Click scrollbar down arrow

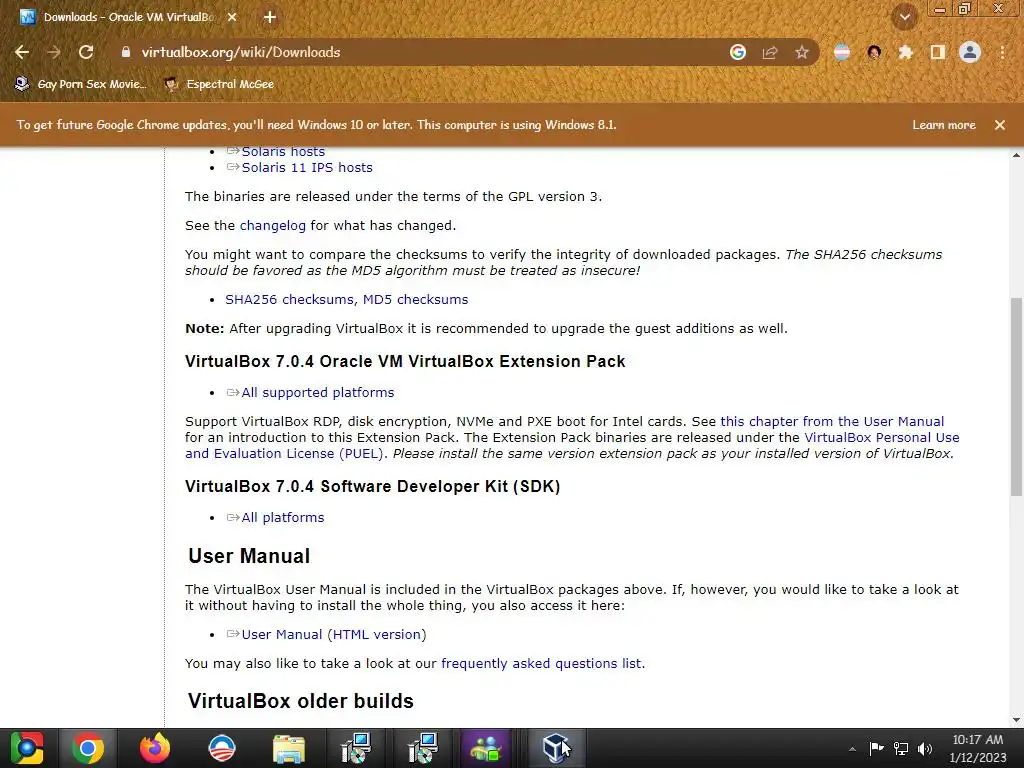[x=1016, y=720]
